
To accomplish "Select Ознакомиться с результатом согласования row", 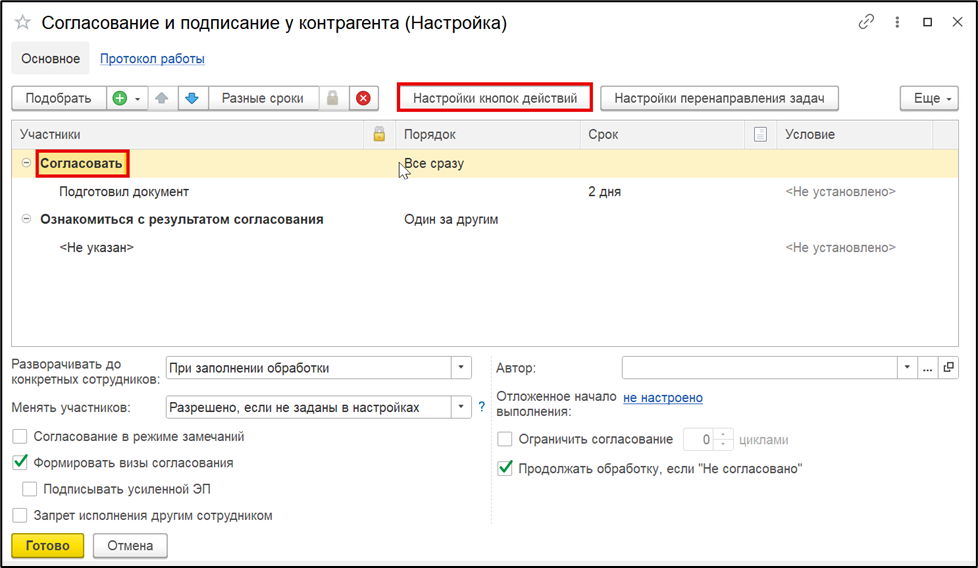I will [x=485, y=219].
